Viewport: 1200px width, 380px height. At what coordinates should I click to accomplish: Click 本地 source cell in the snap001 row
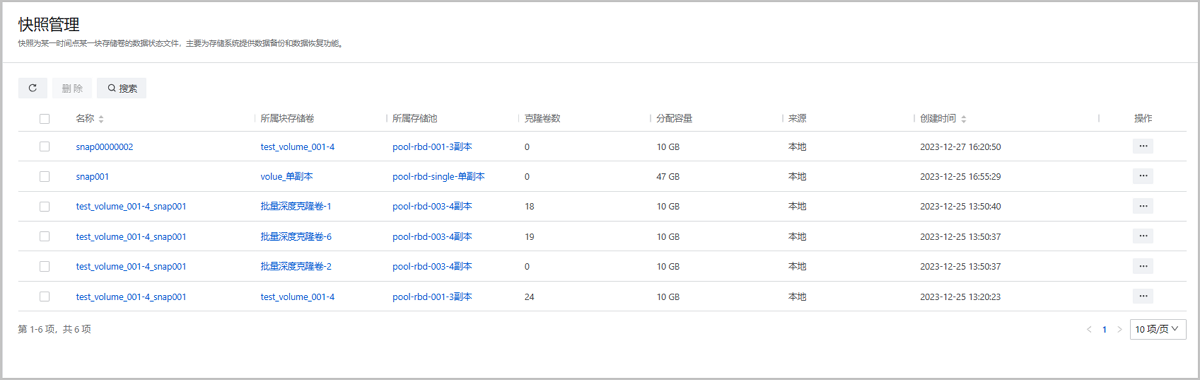[797, 177]
